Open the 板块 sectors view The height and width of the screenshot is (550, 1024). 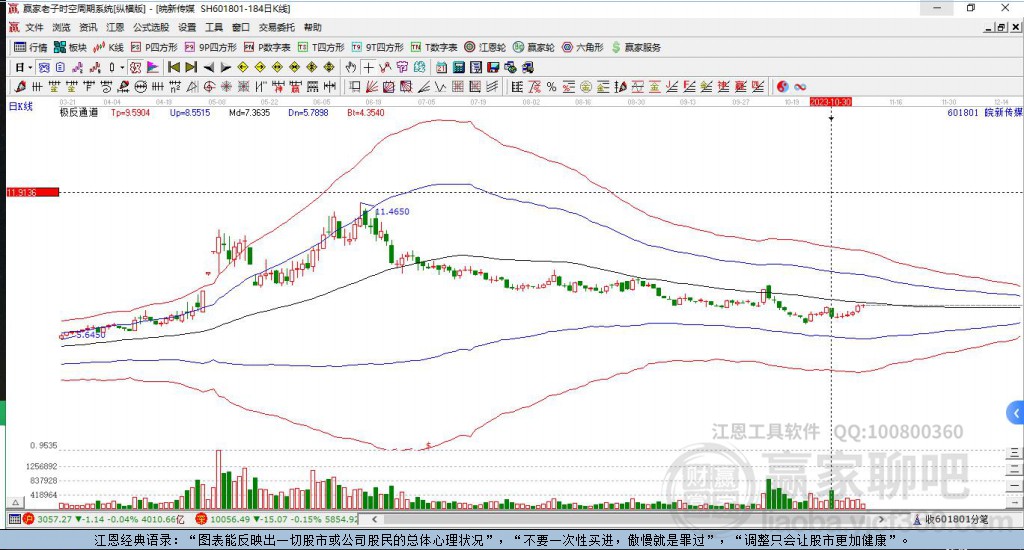click(70, 47)
